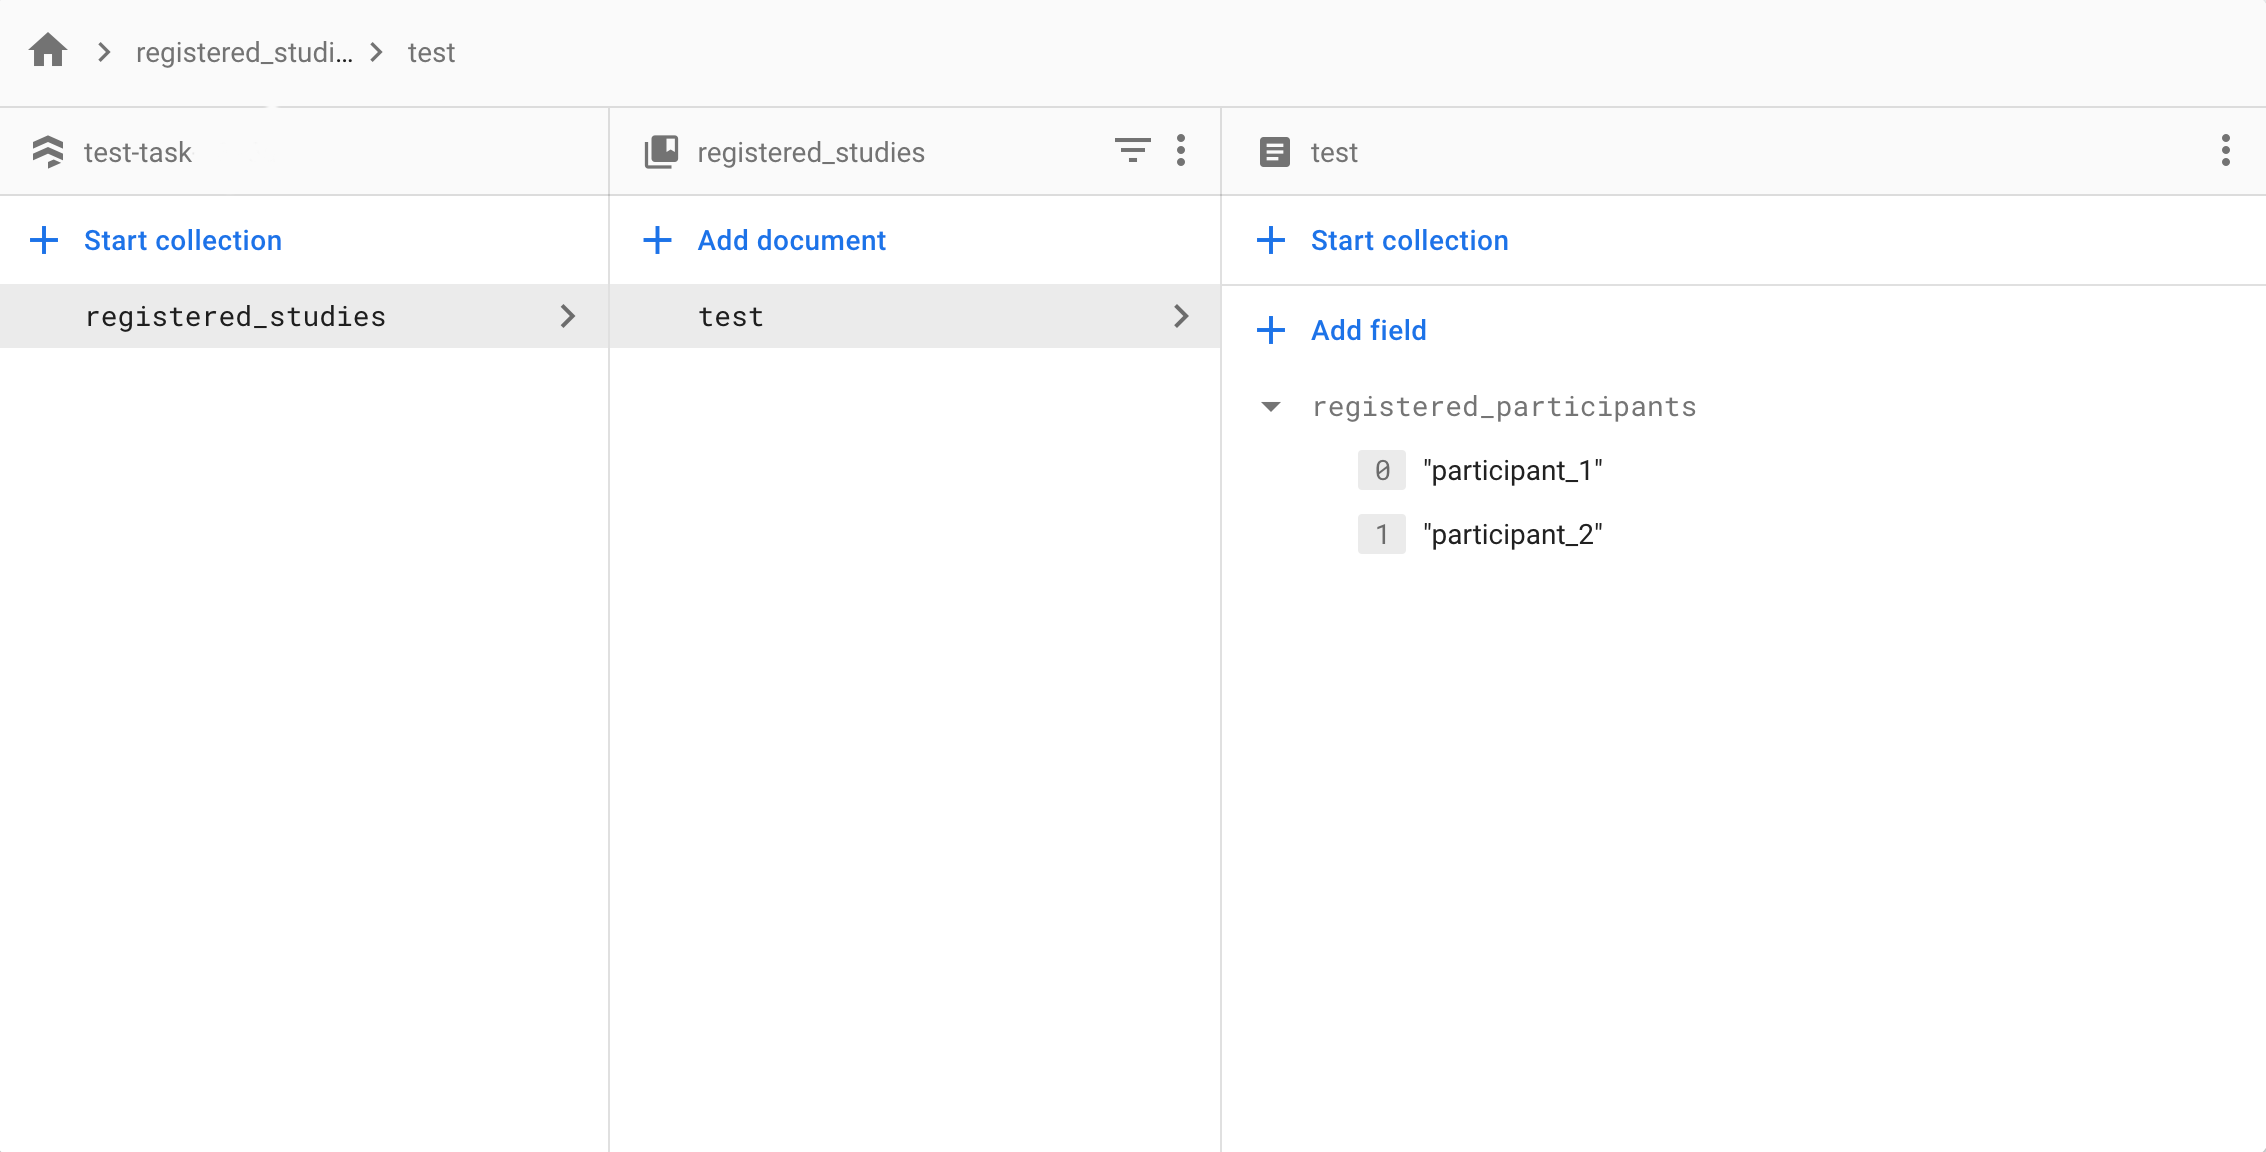Click array index 1 badge

[1382, 534]
